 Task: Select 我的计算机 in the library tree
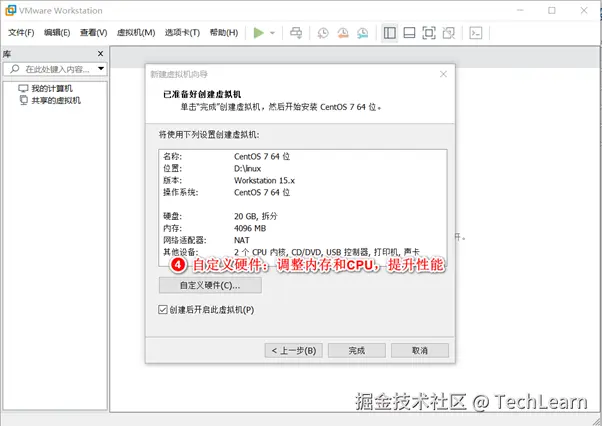(x=52, y=89)
